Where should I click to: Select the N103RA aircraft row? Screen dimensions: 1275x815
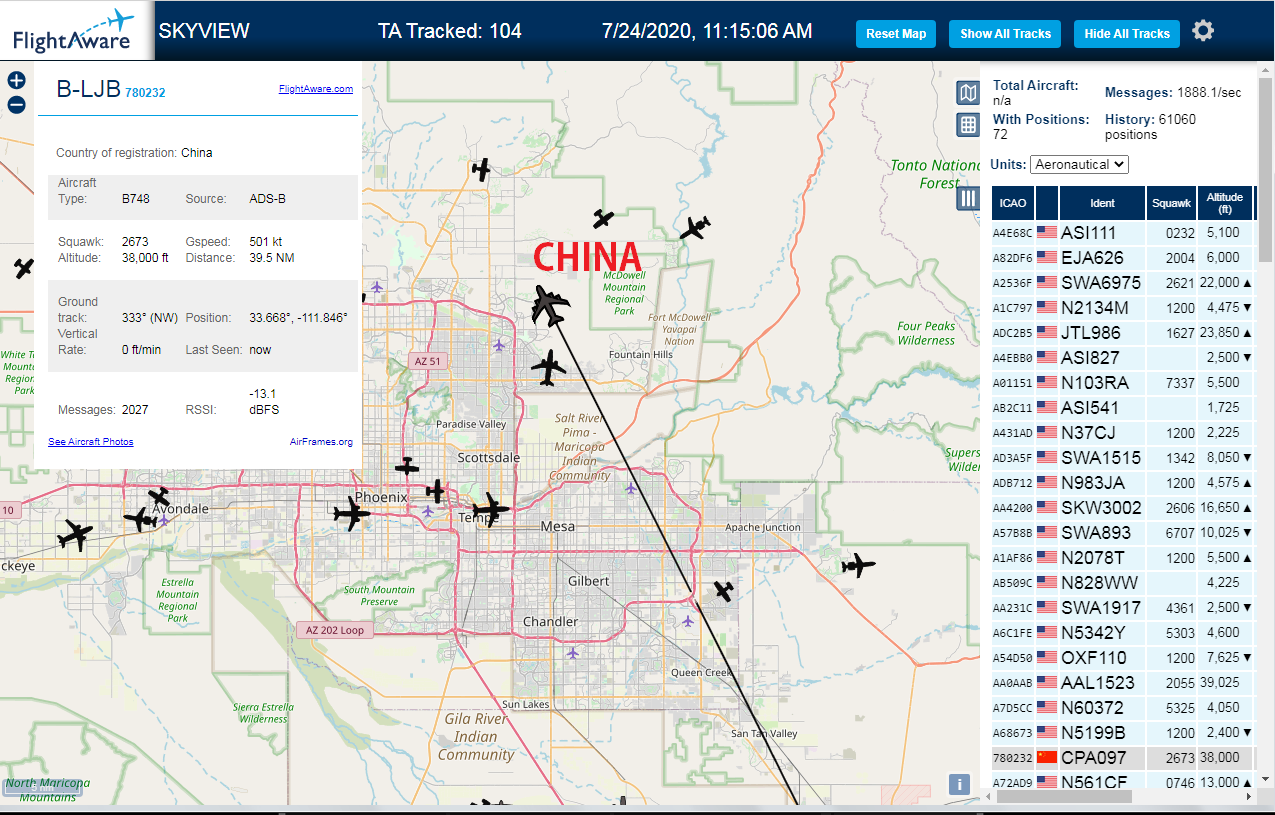pos(1122,382)
